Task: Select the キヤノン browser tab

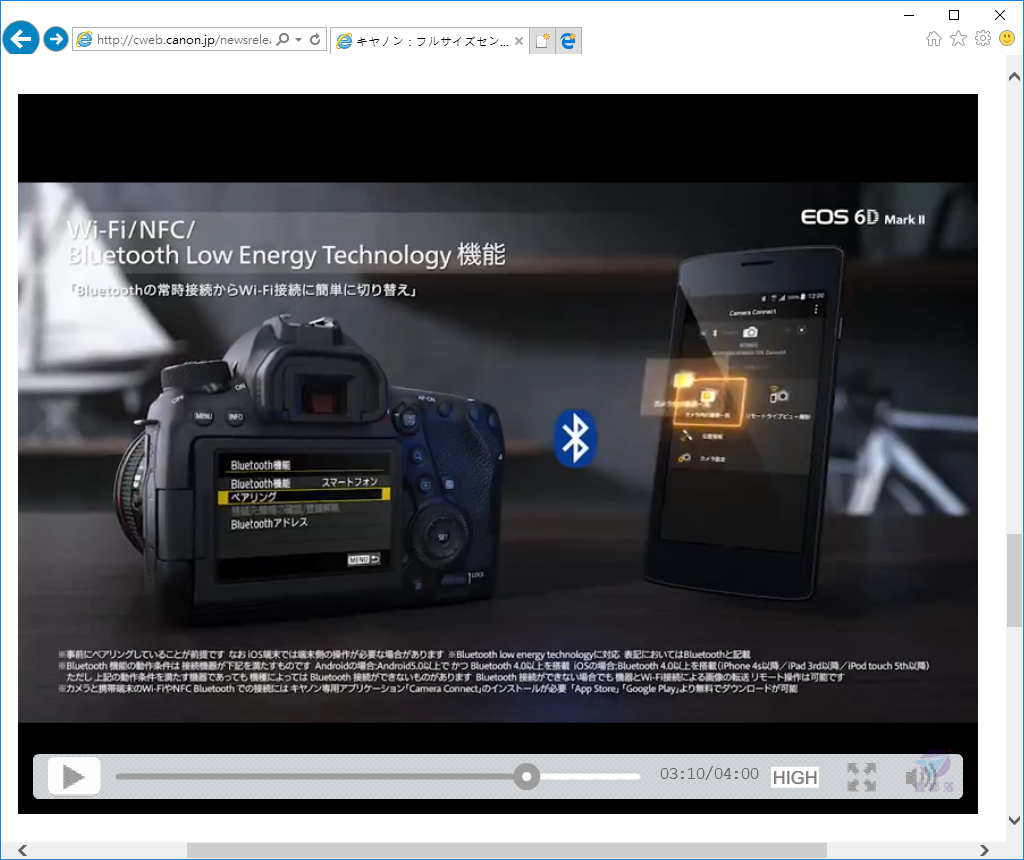Action: pyautogui.click(x=429, y=40)
